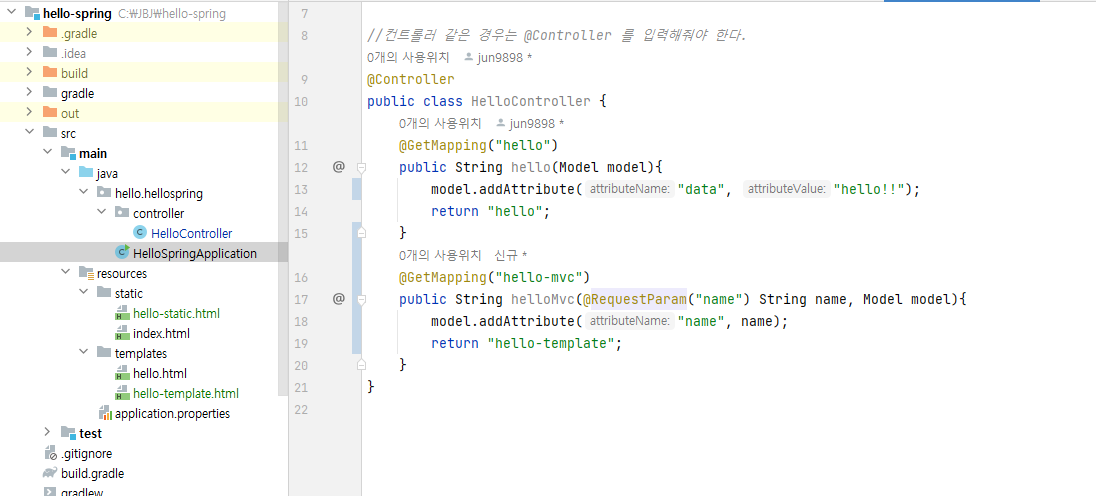Collapse the java folder
Image resolution: width=1096 pixels, height=496 pixels.
point(65,173)
